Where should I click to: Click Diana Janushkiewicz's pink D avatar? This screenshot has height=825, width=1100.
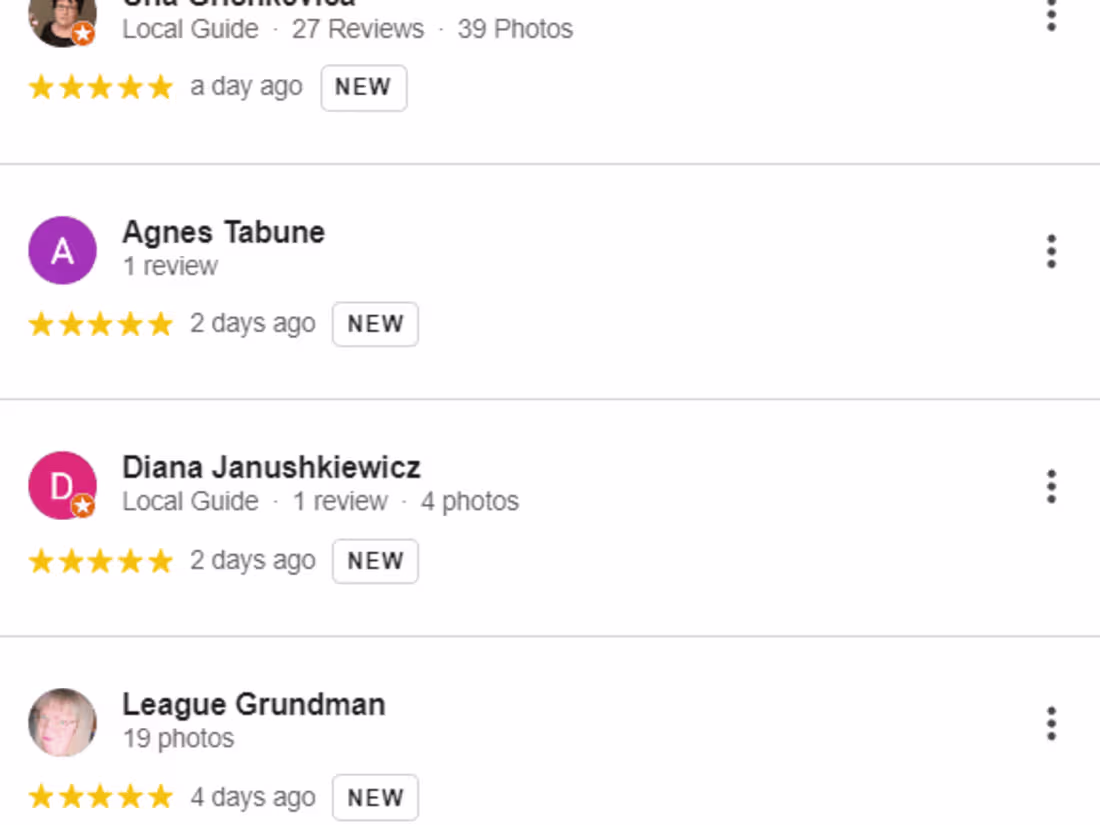62,486
